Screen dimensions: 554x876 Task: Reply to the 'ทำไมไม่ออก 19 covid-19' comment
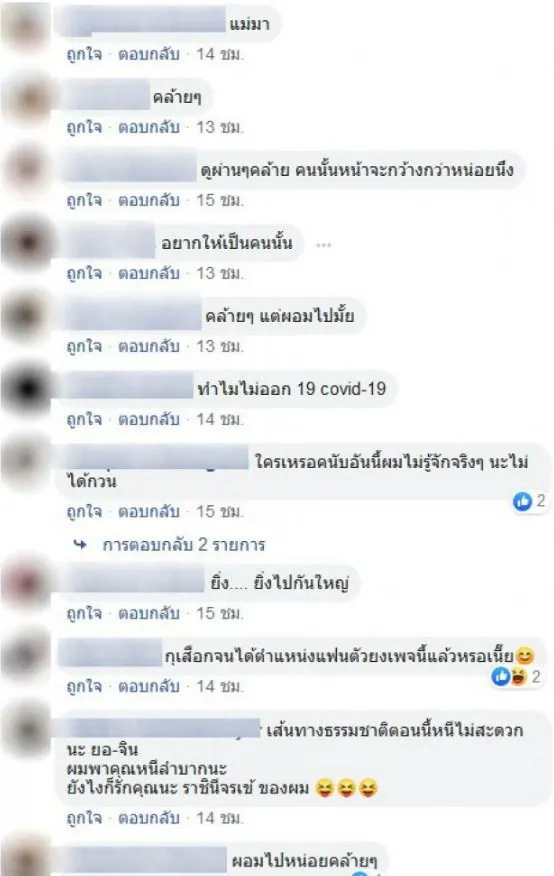pos(149,419)
